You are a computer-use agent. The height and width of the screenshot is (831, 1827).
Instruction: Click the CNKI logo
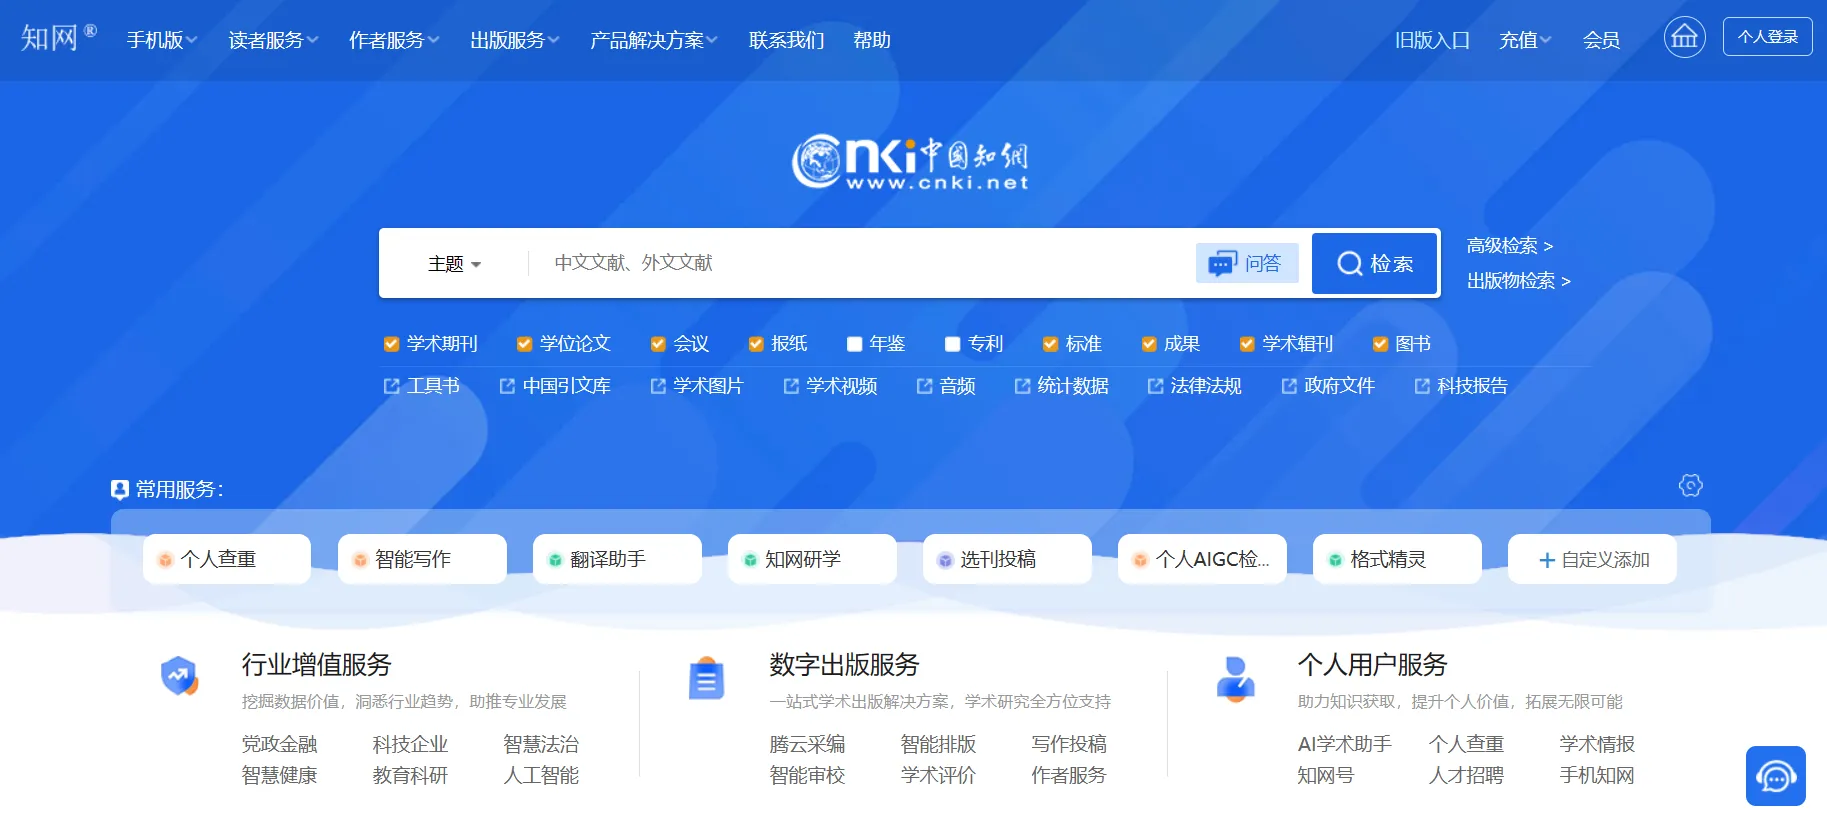[910, 162]
